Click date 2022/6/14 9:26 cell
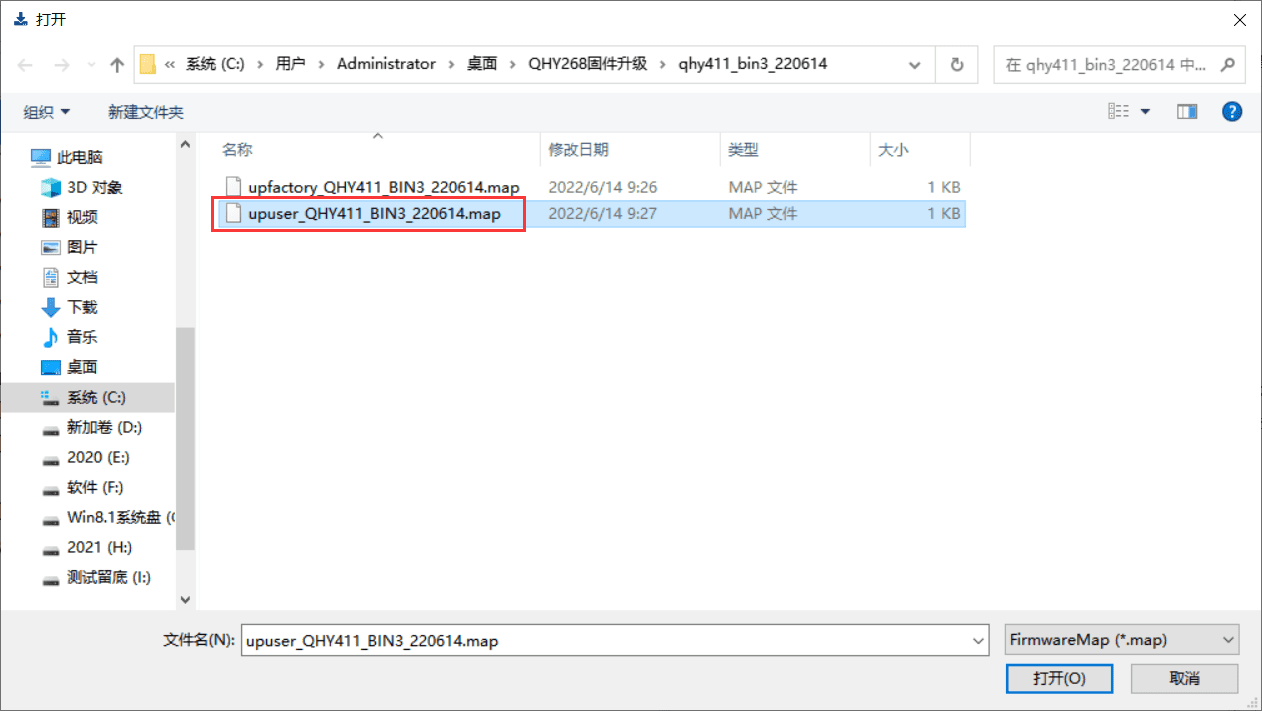 (x=603, y=187)
